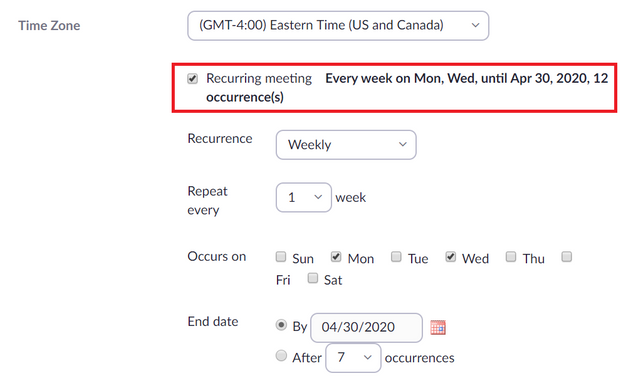This screenshot has width=636, height=388.
Task: Select the By end date radio button
Action: coord(281,325)
